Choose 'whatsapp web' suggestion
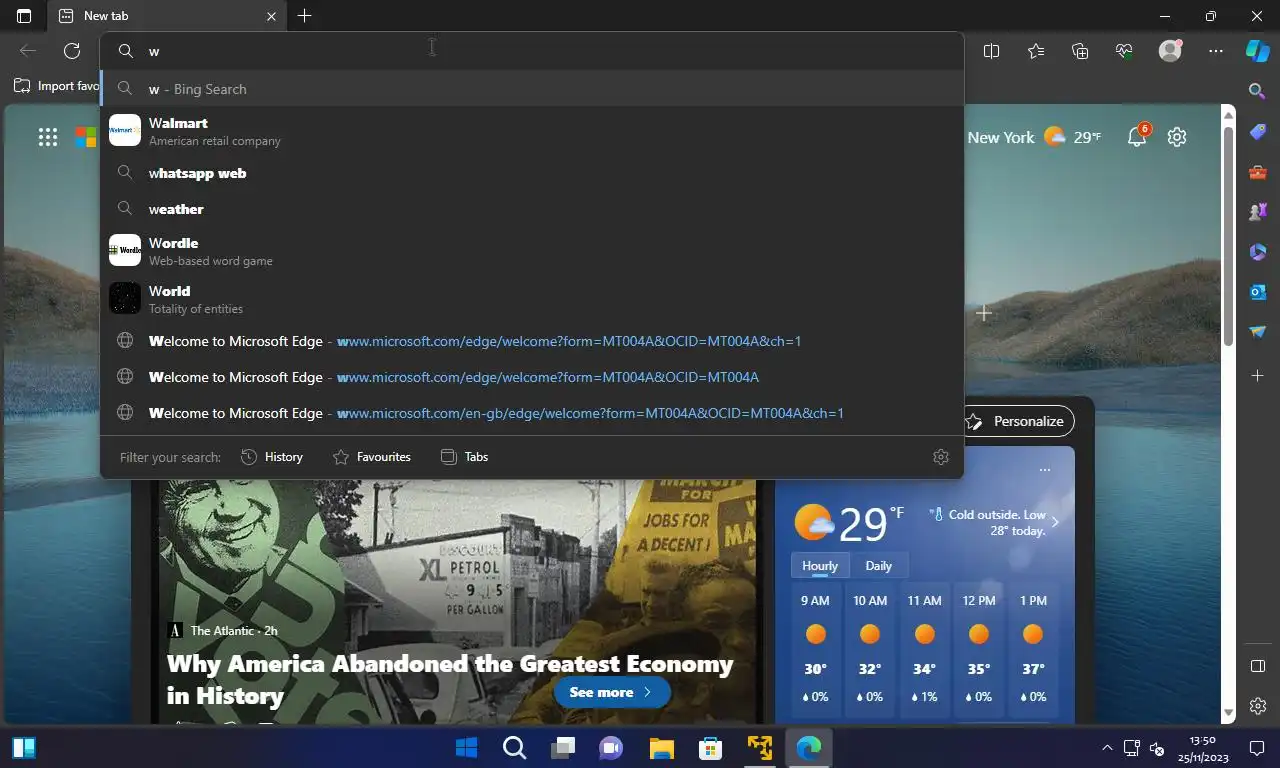 click(531, 173)
